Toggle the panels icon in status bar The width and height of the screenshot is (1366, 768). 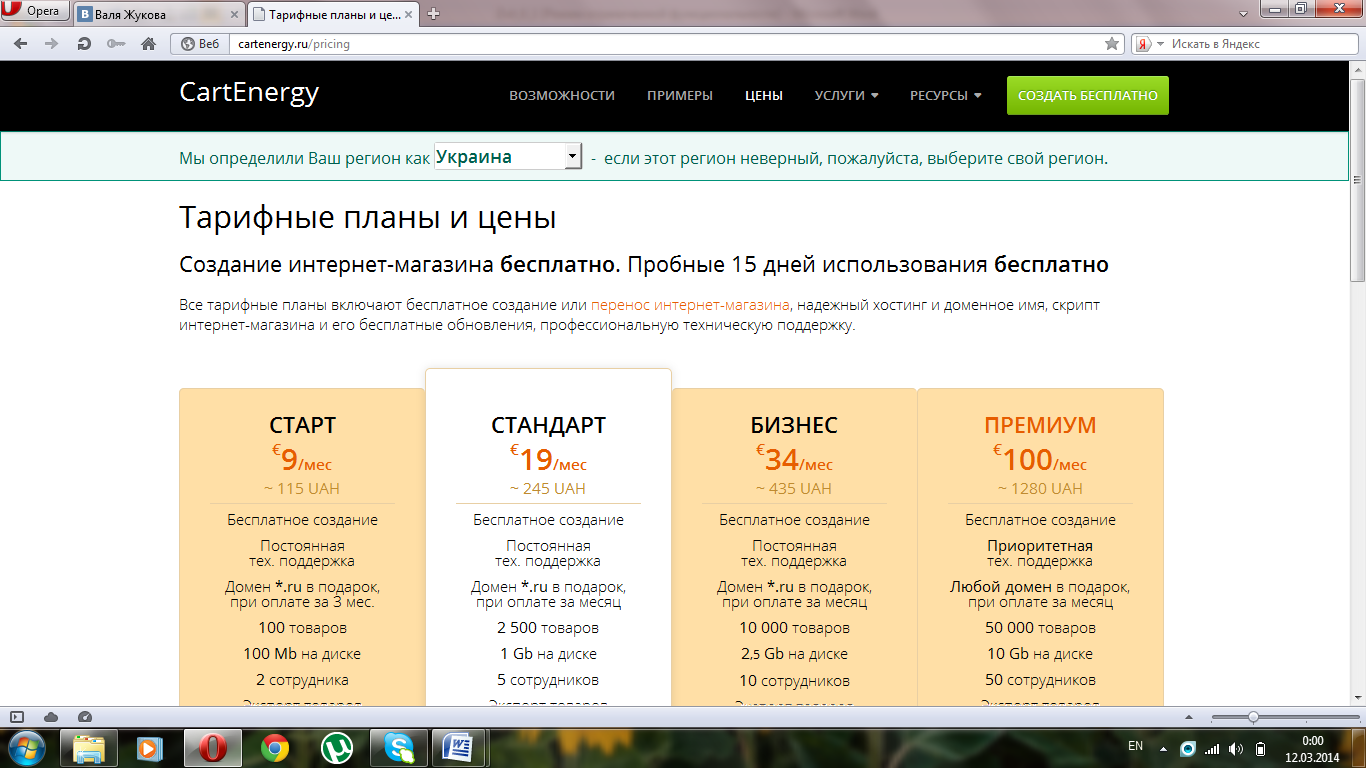coord(17,717)
